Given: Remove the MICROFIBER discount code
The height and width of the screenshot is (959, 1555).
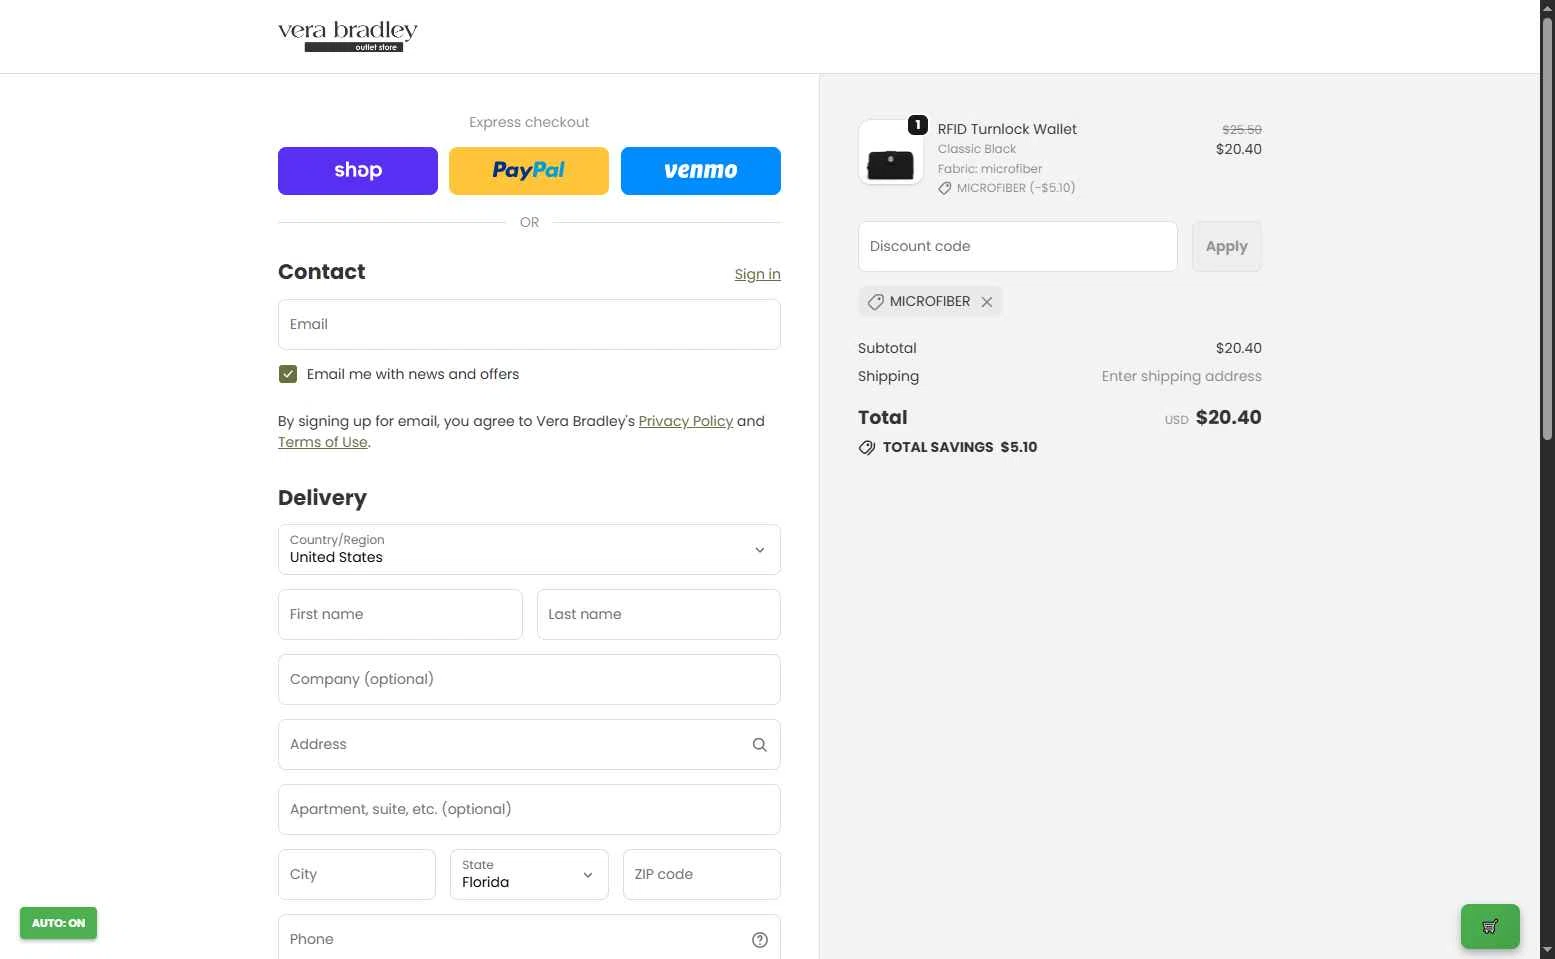Looking at the screenshot, I should (x=987, y=302).
